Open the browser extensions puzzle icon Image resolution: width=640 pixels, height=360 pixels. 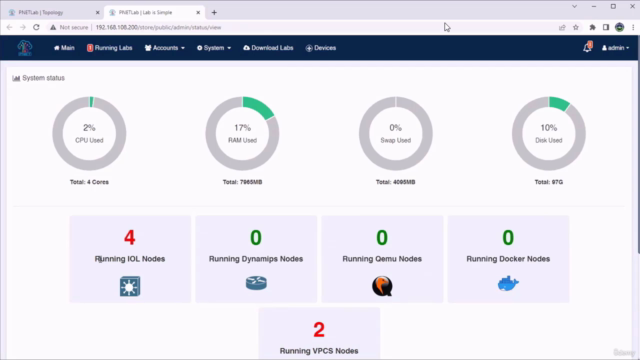[592, 27]
